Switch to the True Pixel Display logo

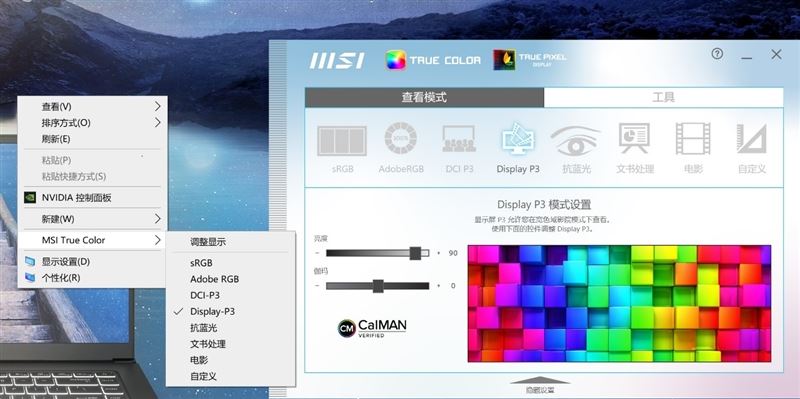(530, 60)
